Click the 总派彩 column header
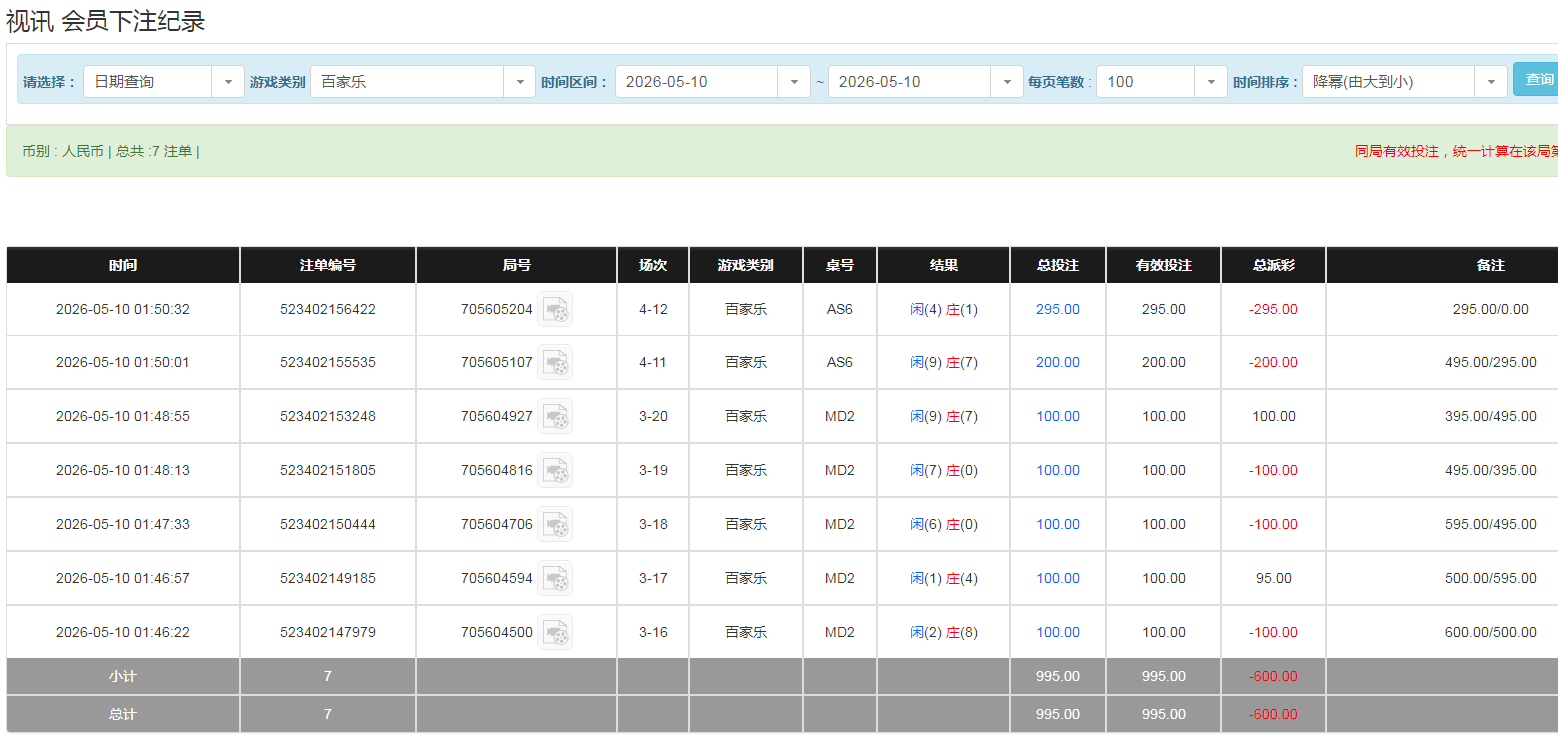The width and height of the screenshot is (1558, 741). pos(1274,266)
